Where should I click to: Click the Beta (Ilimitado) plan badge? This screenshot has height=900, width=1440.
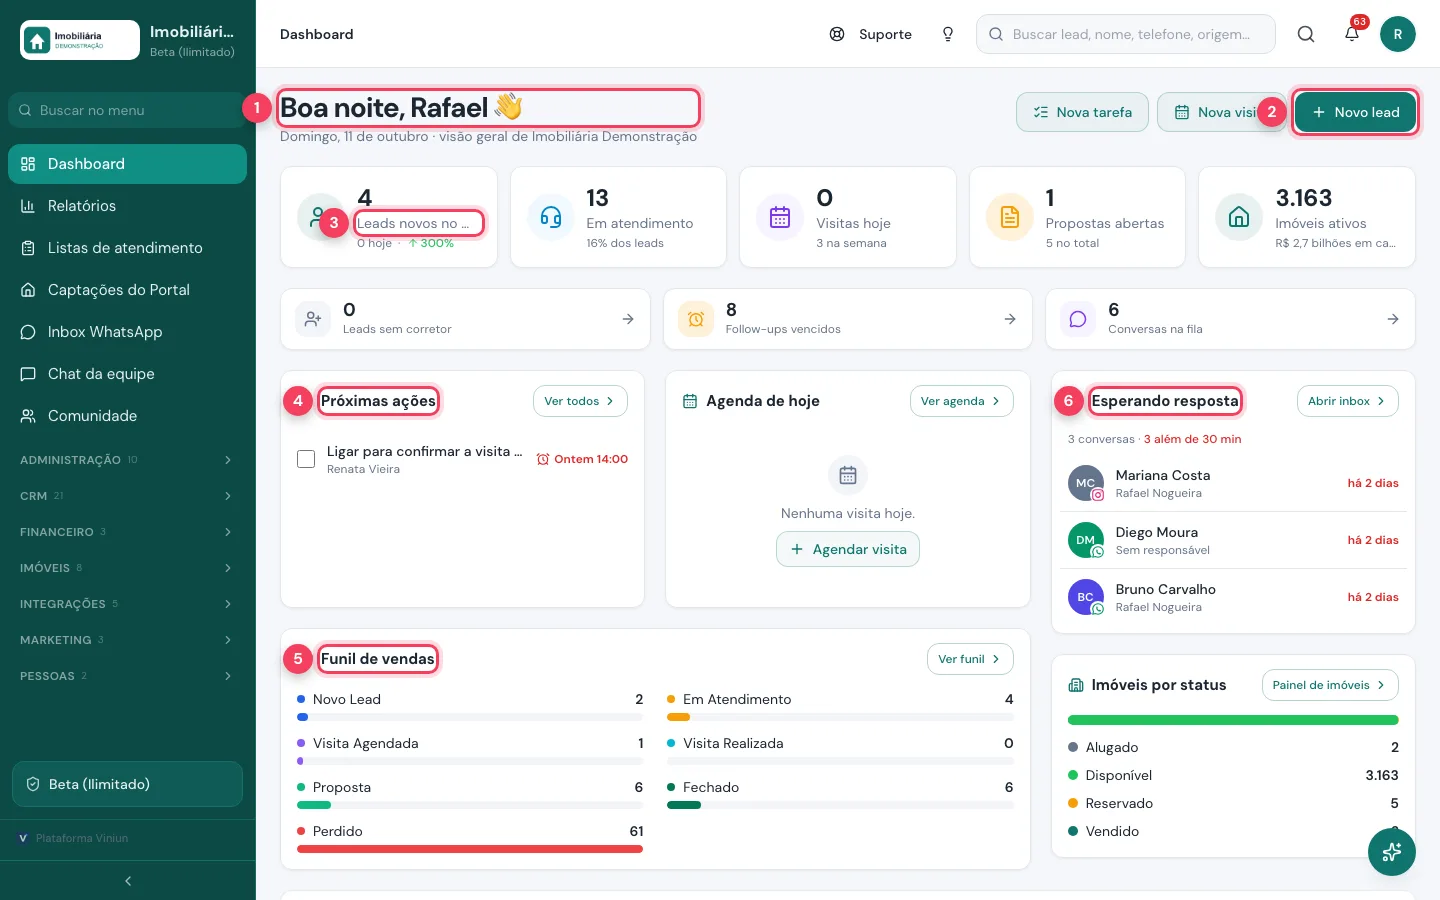pyautogui.click(x=127, y=784)
